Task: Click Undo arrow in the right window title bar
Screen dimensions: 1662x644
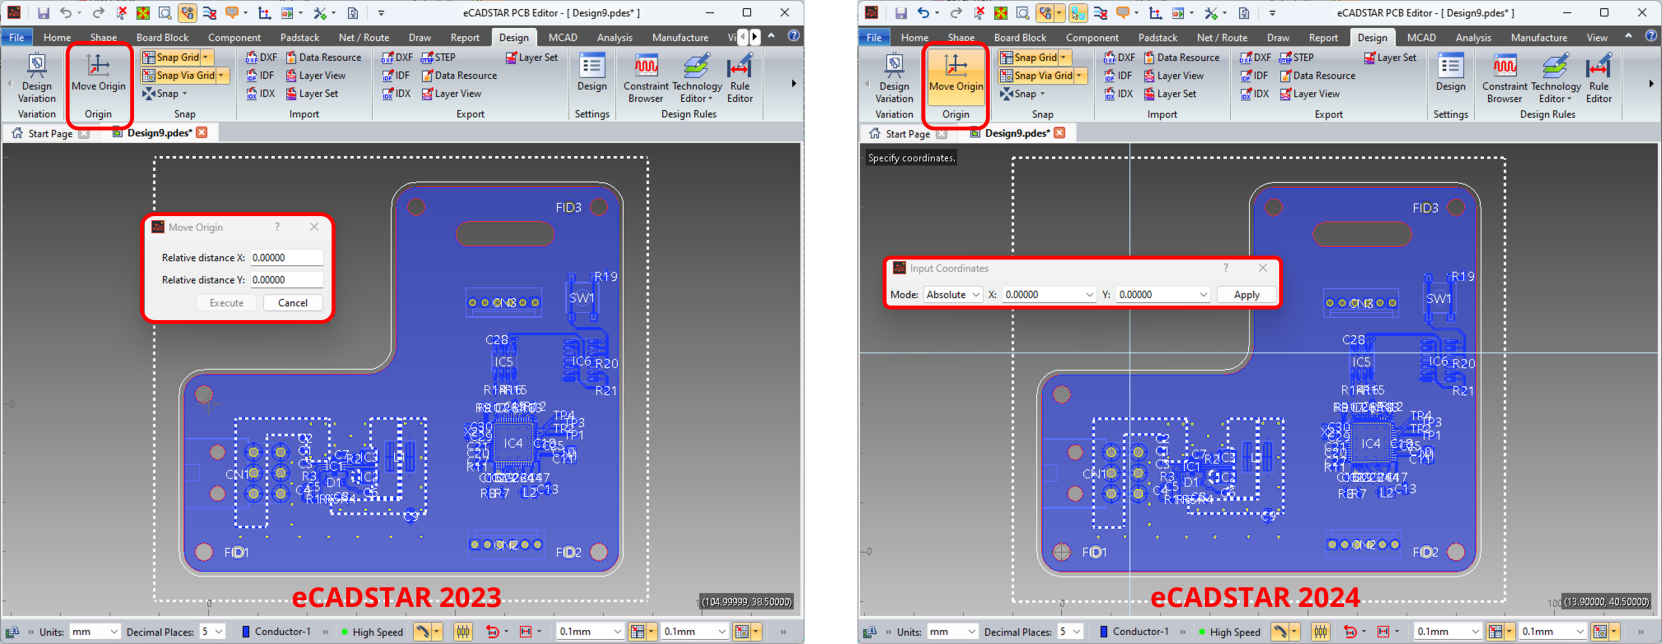Action: click(x=923, y=13)
